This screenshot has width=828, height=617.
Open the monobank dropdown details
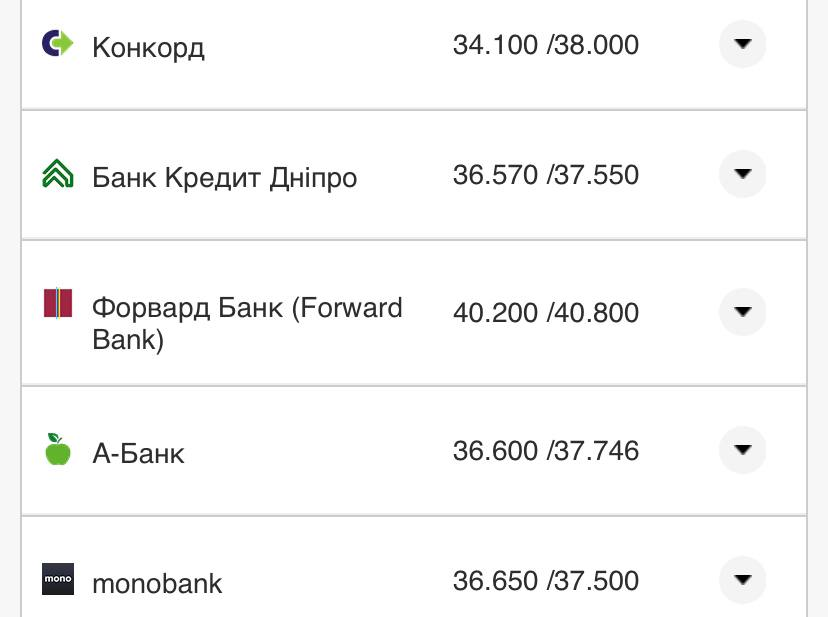[741, 580]
